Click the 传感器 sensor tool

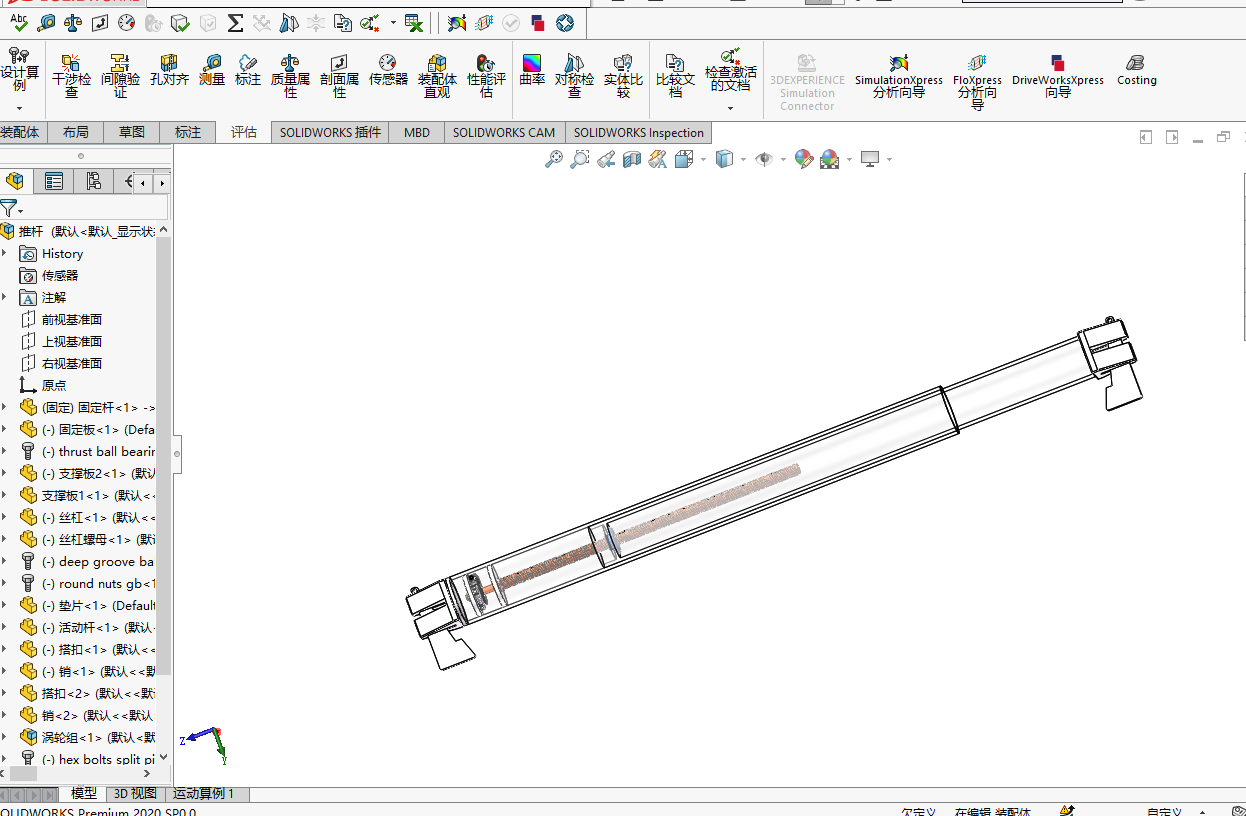pos(388,70)
